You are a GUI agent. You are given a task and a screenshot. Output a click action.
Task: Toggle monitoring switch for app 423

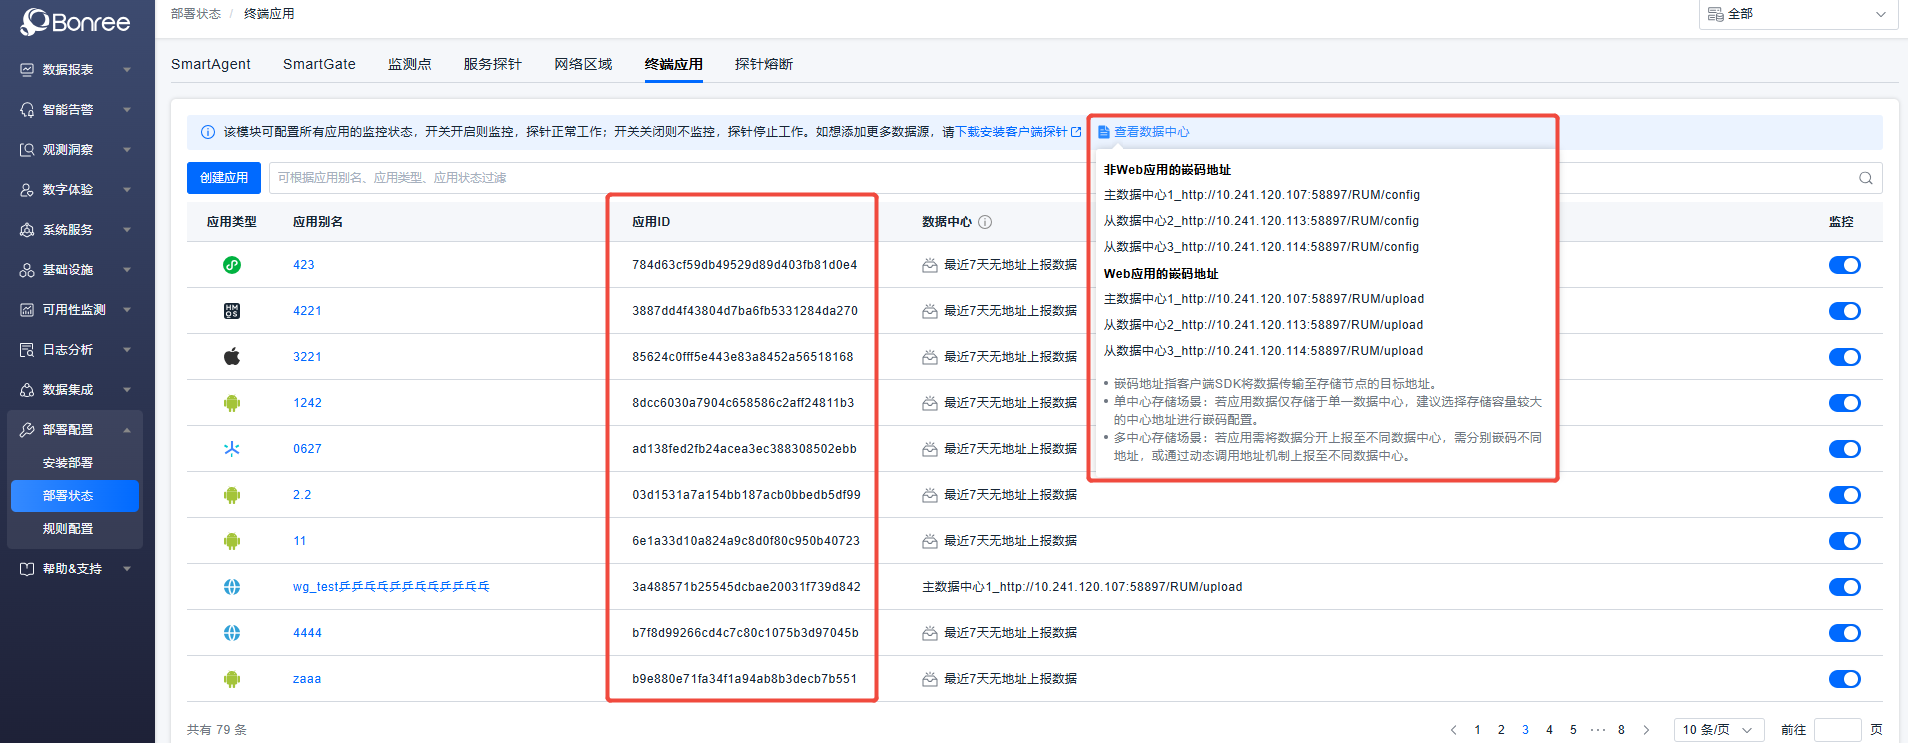pos(1844,265)
